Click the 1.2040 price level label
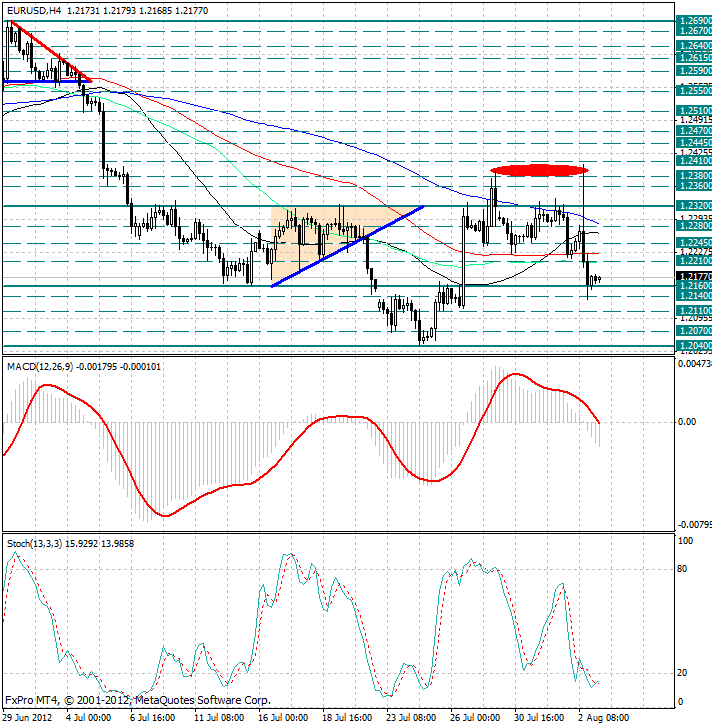This screenshot has width=712, height=725. click(x=694, y=346)
